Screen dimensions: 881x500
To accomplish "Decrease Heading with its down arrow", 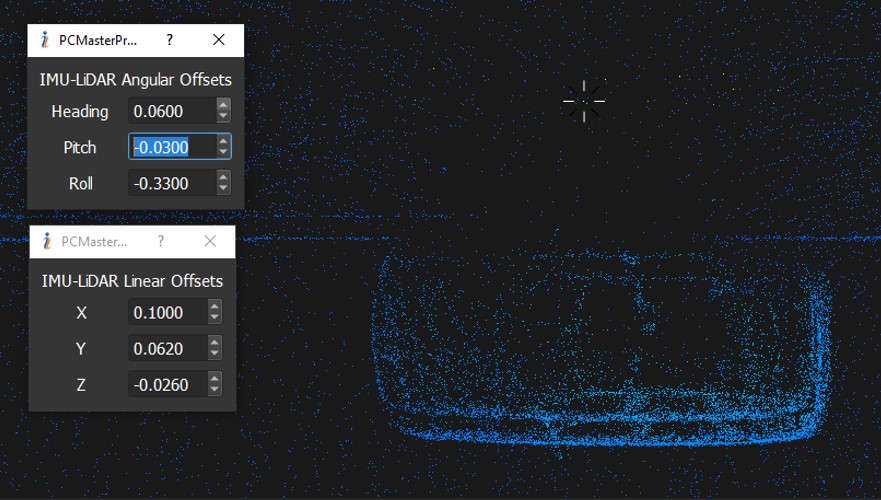I will 224,117.
